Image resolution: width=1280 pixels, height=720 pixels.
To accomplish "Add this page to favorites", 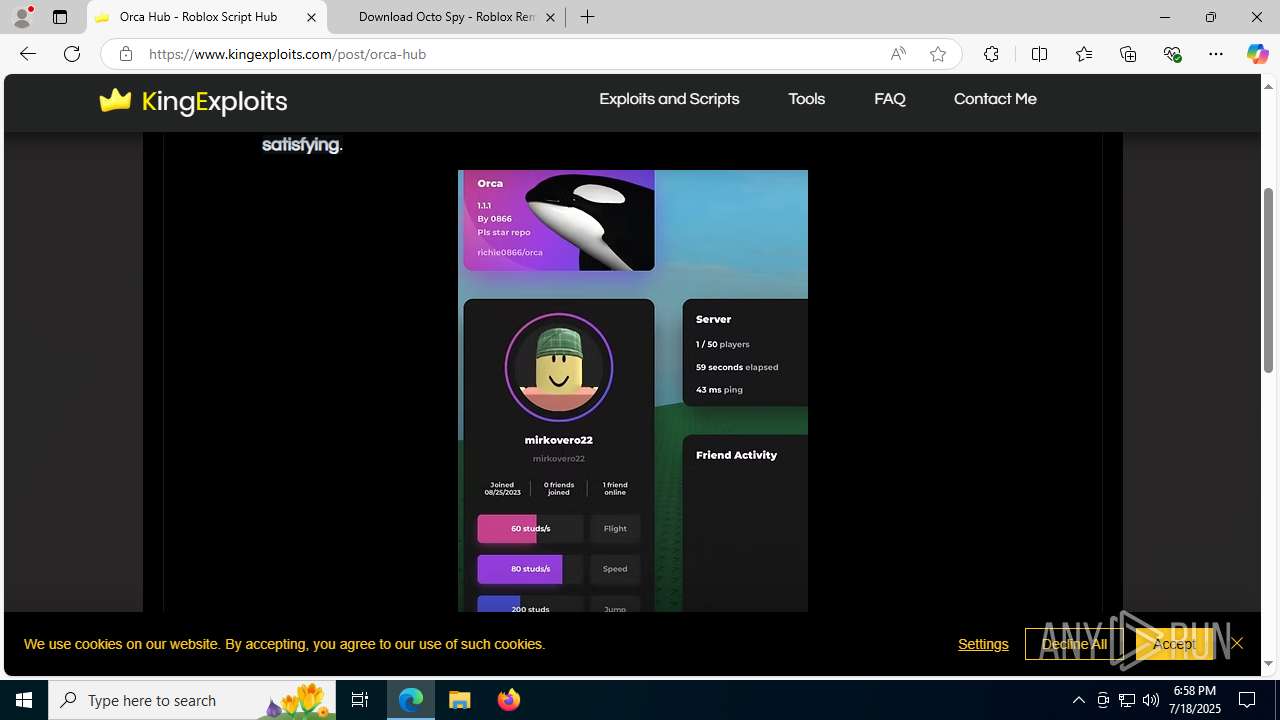I will tap(938, 54).
